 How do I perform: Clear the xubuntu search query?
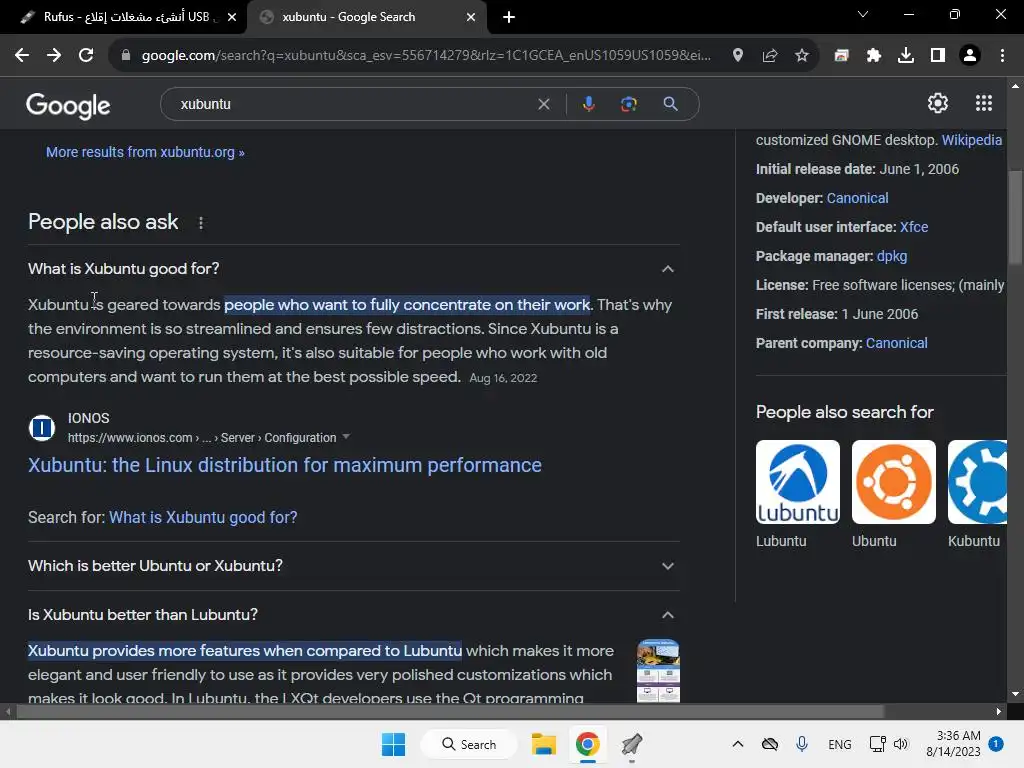543,104
